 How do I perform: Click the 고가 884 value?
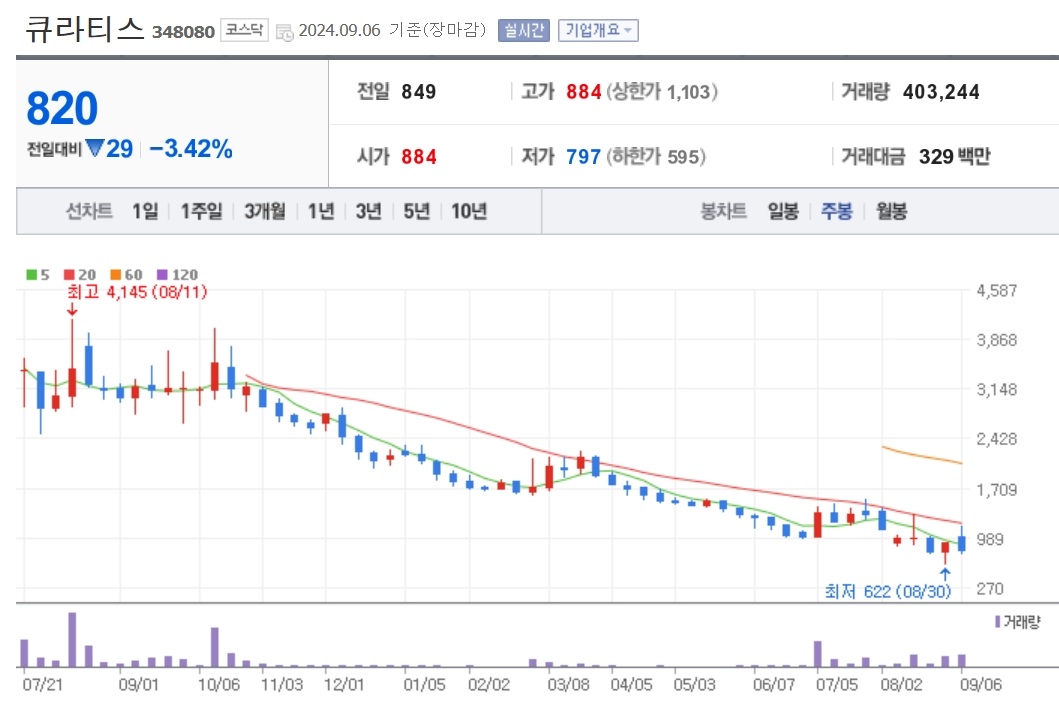point(584,92)
